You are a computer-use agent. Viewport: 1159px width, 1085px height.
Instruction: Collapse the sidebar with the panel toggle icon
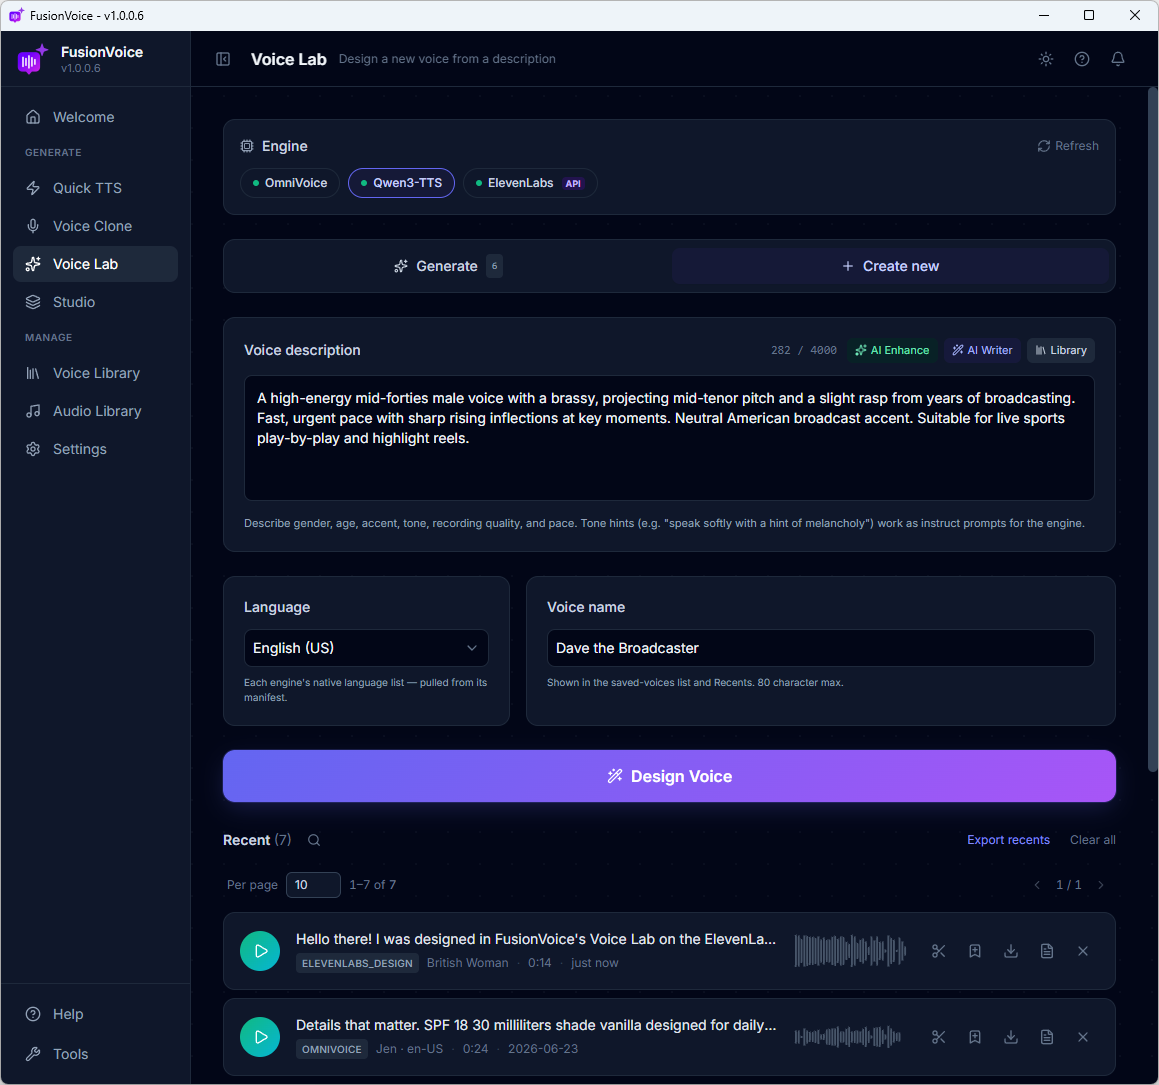tap(222, 59)
